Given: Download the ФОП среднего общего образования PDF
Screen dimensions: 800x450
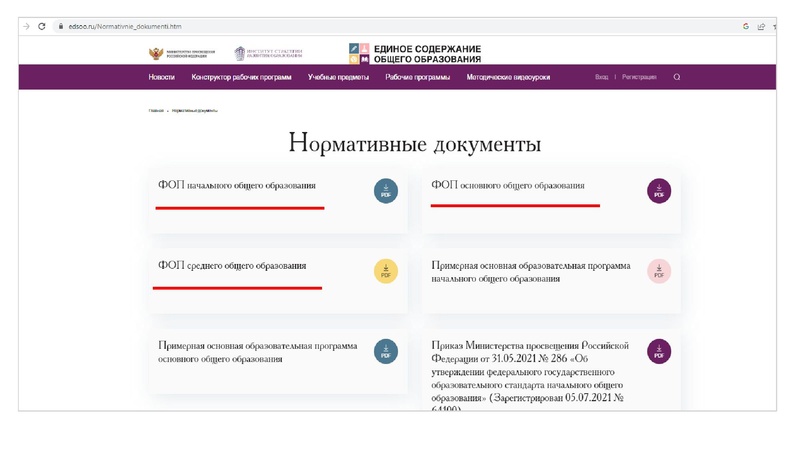Looking at the screenshot, I should 386,271.
